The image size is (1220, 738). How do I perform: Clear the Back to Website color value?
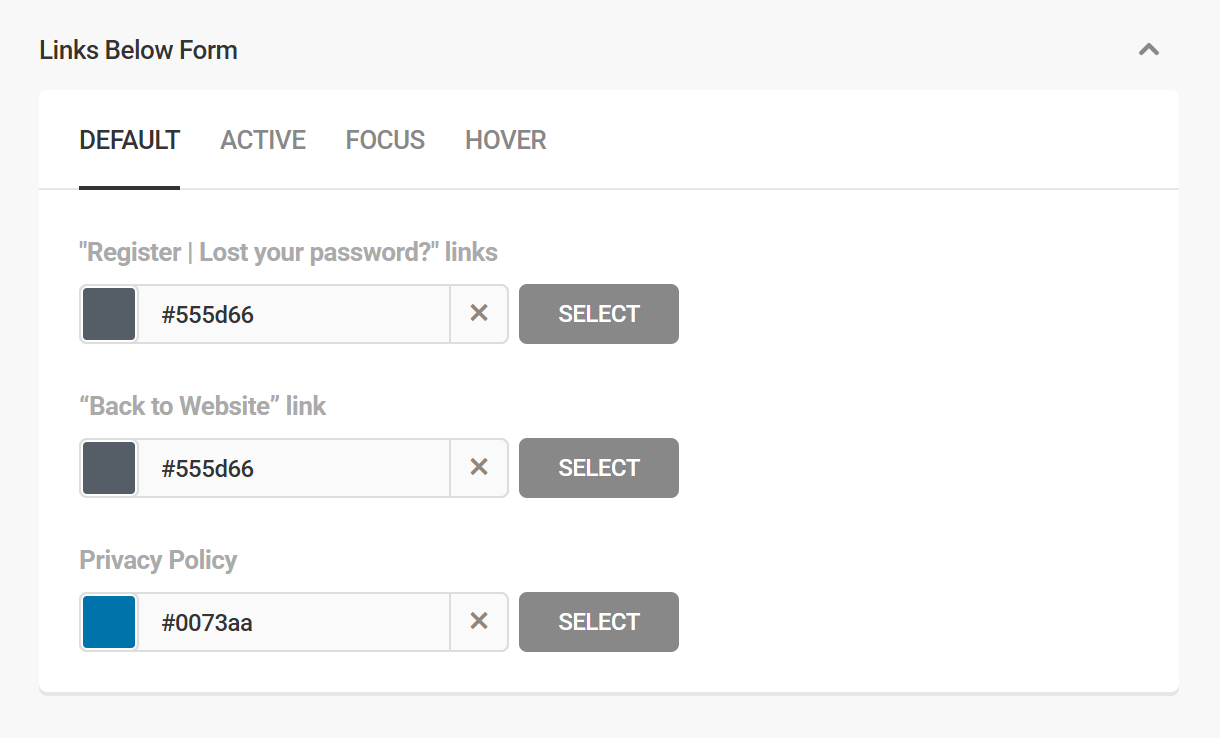[479, 468]
